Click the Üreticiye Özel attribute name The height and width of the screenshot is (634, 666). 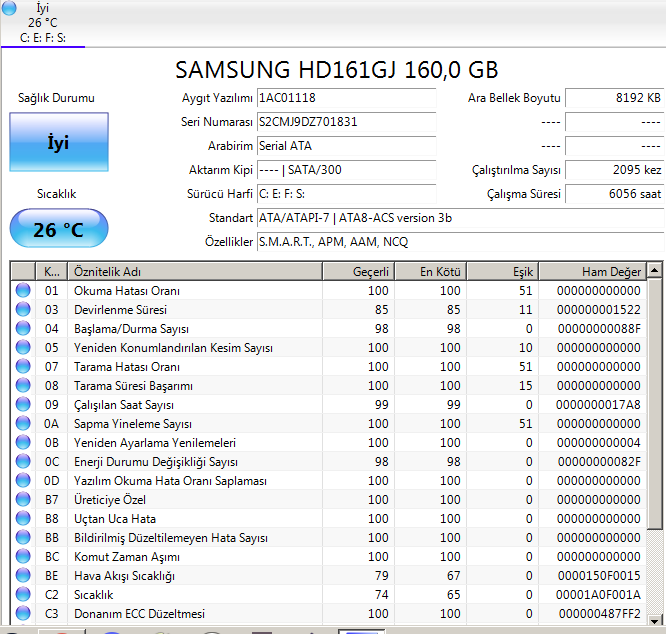[110, 500]
